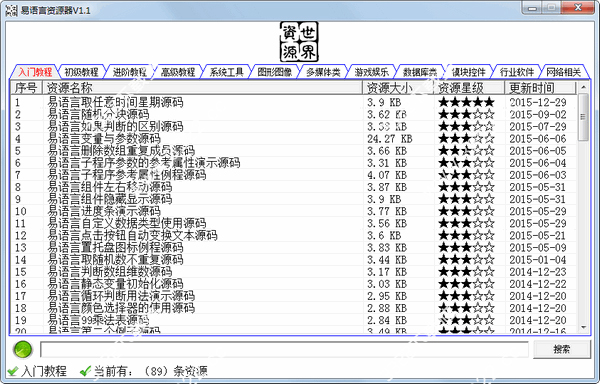Click green checkmark beside 入门教程 status
This screenshot has width=600, height=384.
pos(13,371)
